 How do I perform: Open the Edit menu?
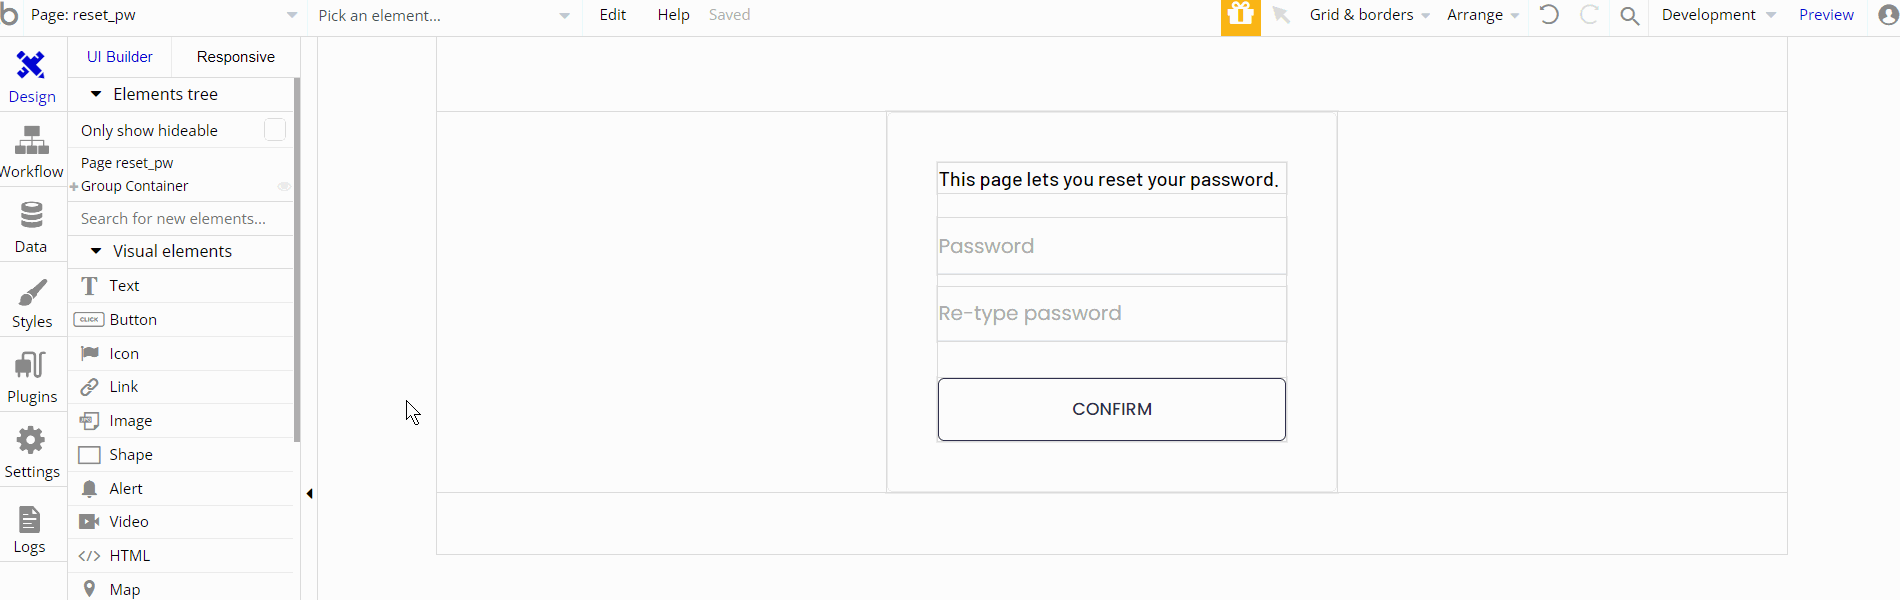[x=613, y=15]
